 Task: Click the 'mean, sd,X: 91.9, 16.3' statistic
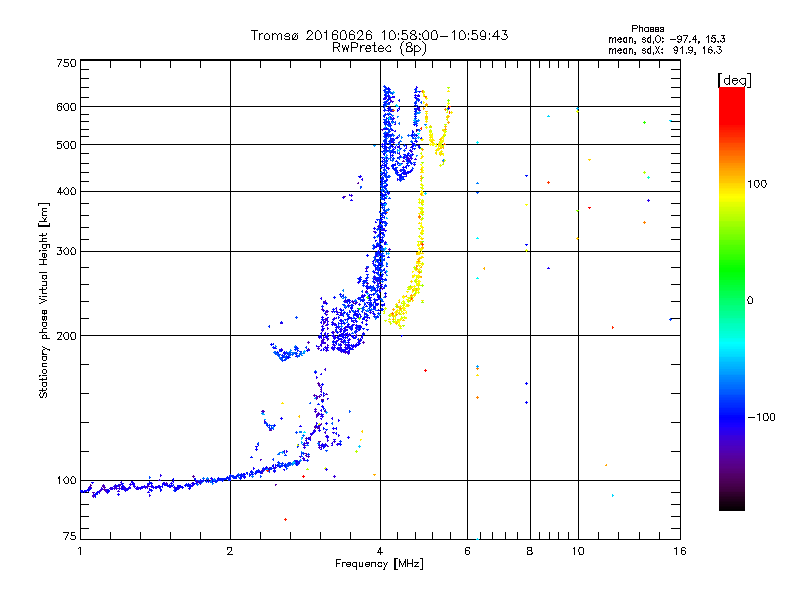coord(665,50)
